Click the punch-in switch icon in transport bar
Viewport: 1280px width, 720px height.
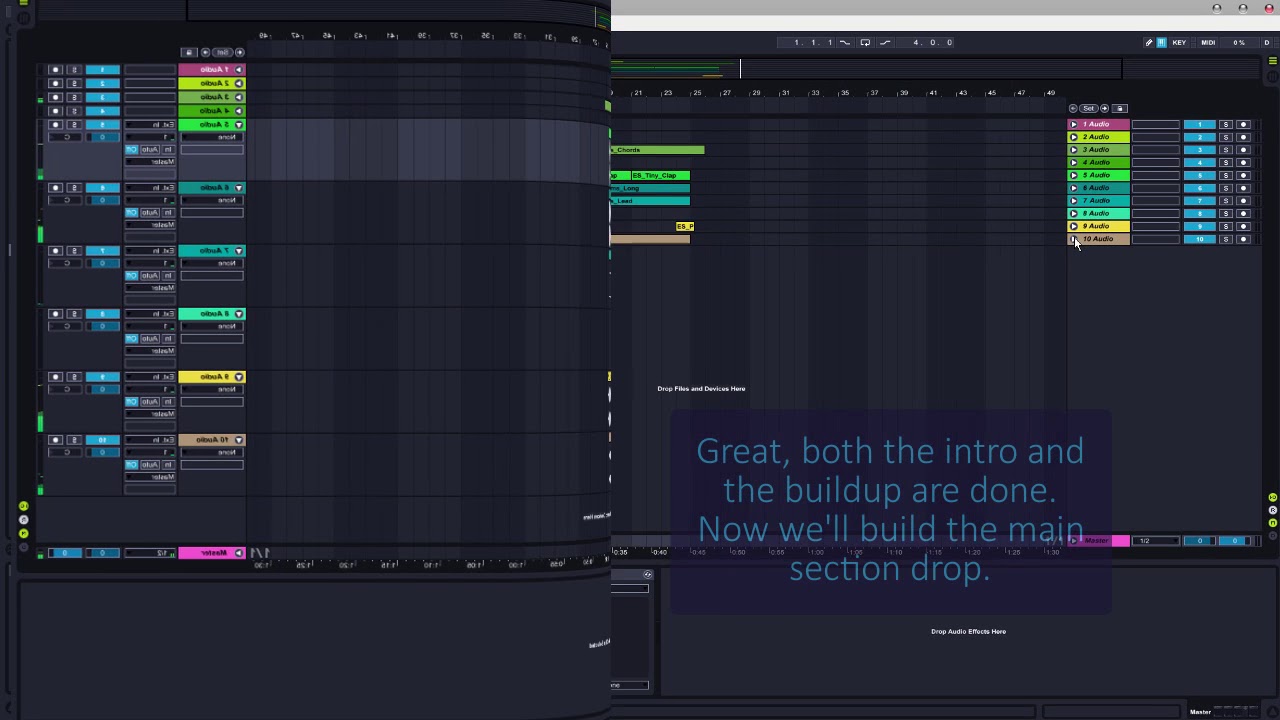[x=845, y=42]
